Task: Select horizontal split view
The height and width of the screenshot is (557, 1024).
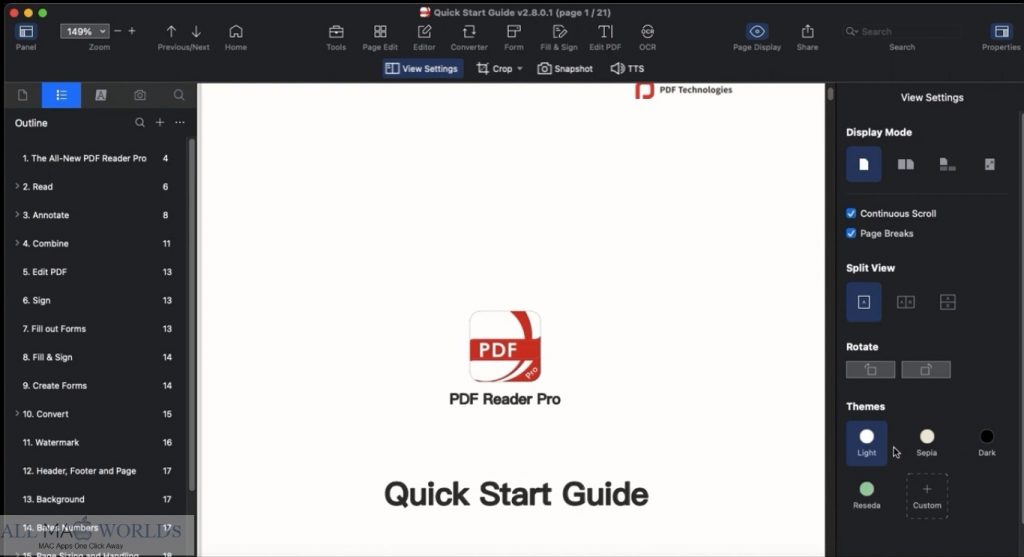Action: pos(948,302)
